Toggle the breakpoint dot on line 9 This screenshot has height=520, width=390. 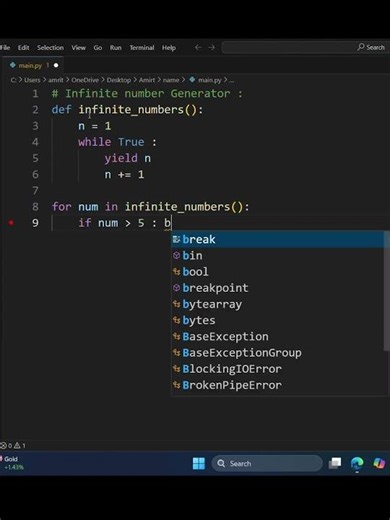[x=11, y=223]
